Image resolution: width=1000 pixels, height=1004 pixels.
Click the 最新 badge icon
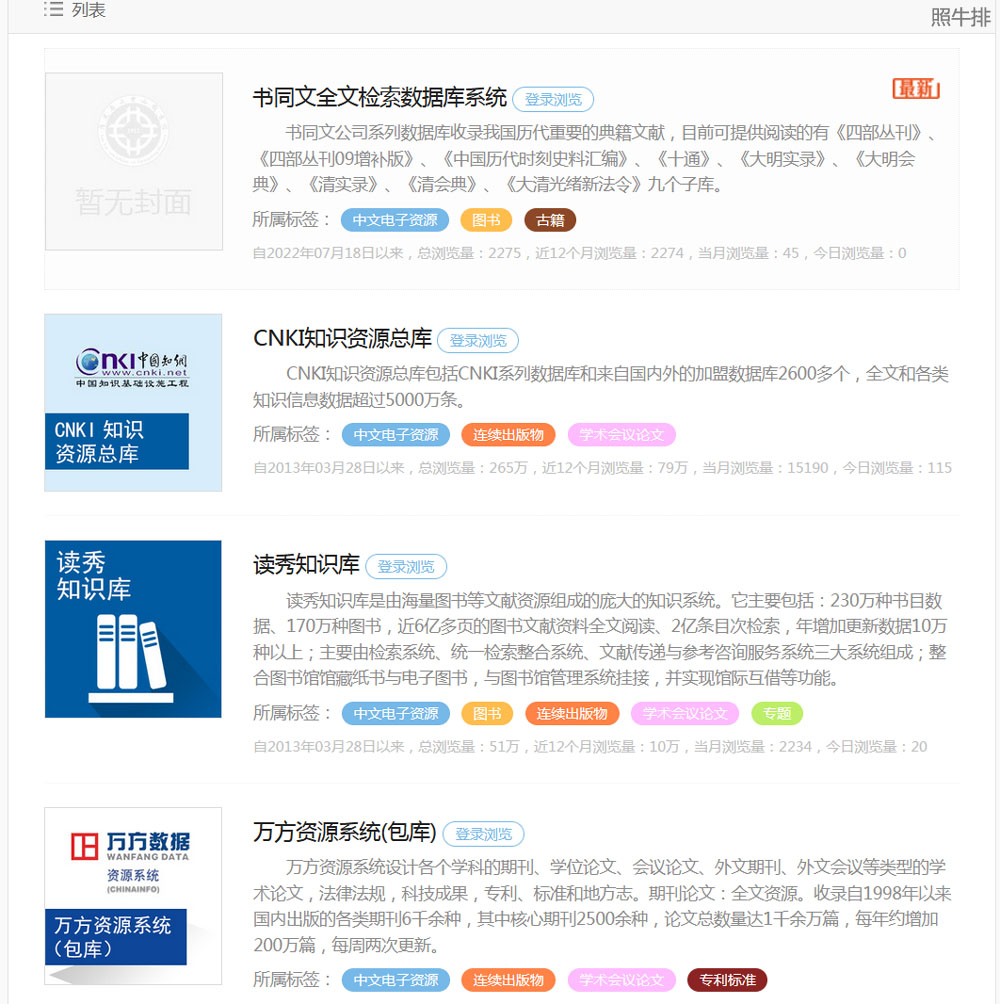click(916, 88)
